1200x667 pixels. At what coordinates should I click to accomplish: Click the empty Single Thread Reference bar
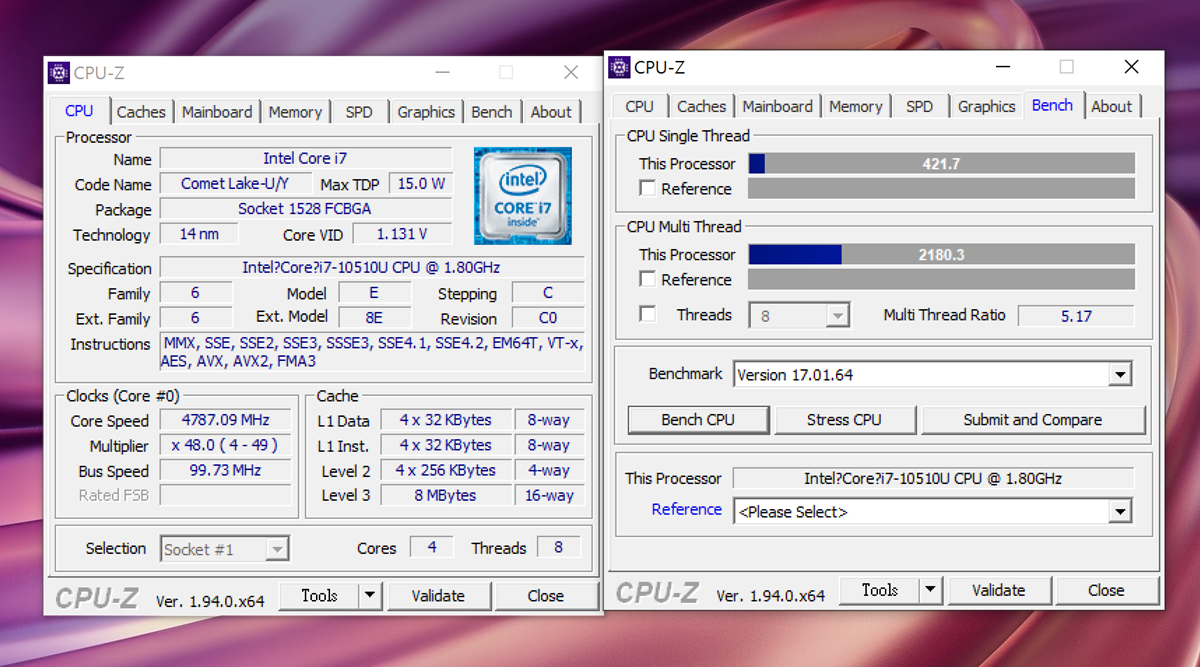click(941, 188)
